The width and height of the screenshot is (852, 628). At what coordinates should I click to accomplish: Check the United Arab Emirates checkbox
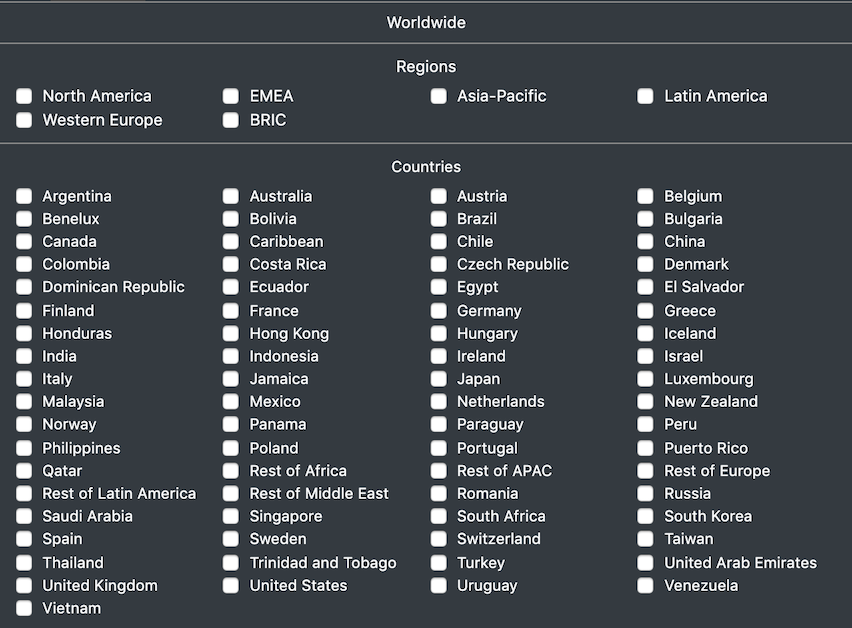pos(646,563)
